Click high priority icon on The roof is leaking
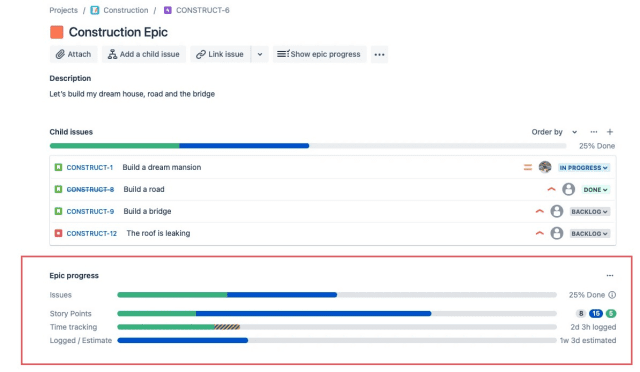 coord(540,234)
